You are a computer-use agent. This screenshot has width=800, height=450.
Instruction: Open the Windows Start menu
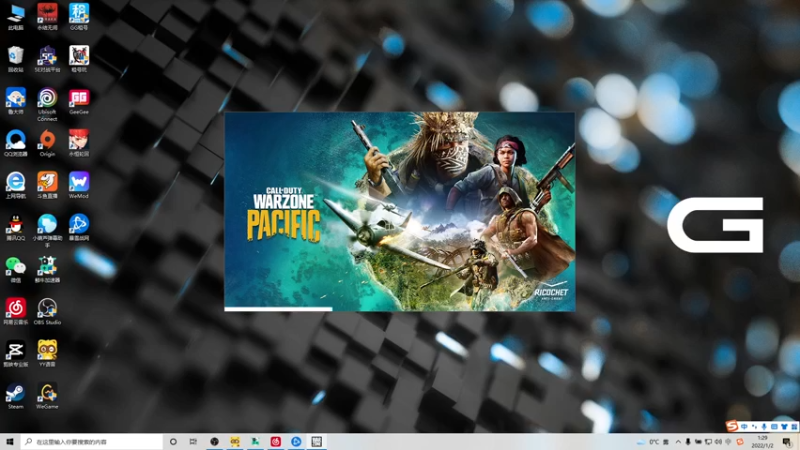point(10,442)
